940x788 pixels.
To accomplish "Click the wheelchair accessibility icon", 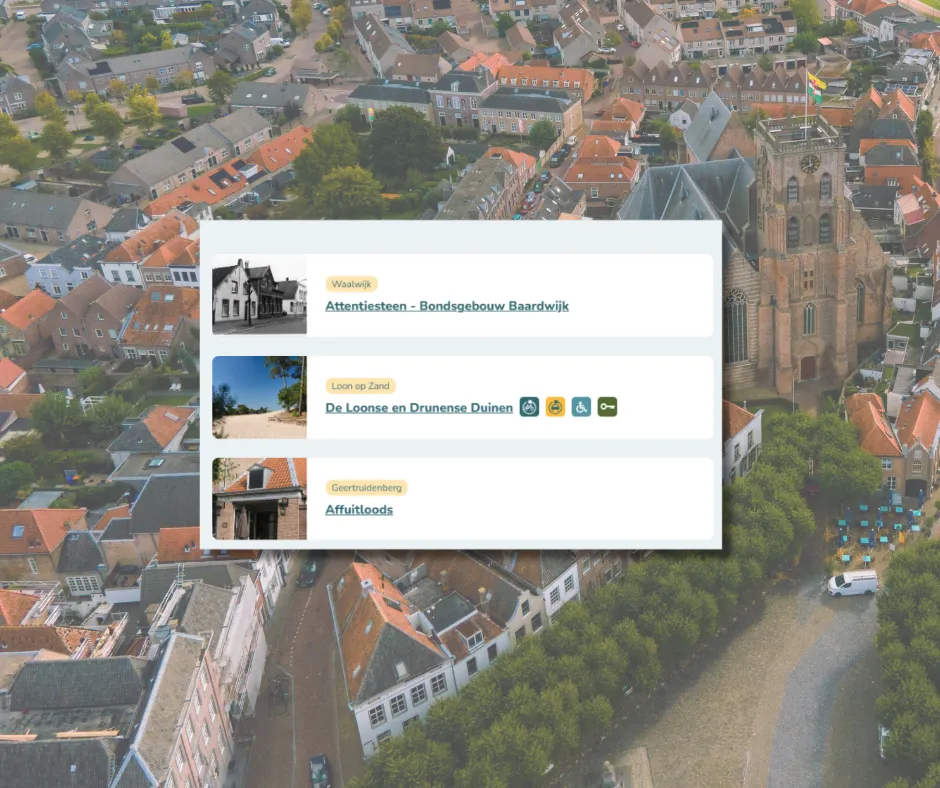I will pos(581,407).
